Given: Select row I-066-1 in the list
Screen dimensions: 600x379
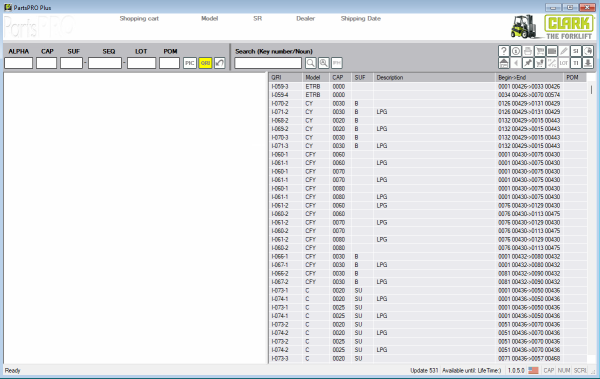Looking at the screenshot, I should [428, 256].
